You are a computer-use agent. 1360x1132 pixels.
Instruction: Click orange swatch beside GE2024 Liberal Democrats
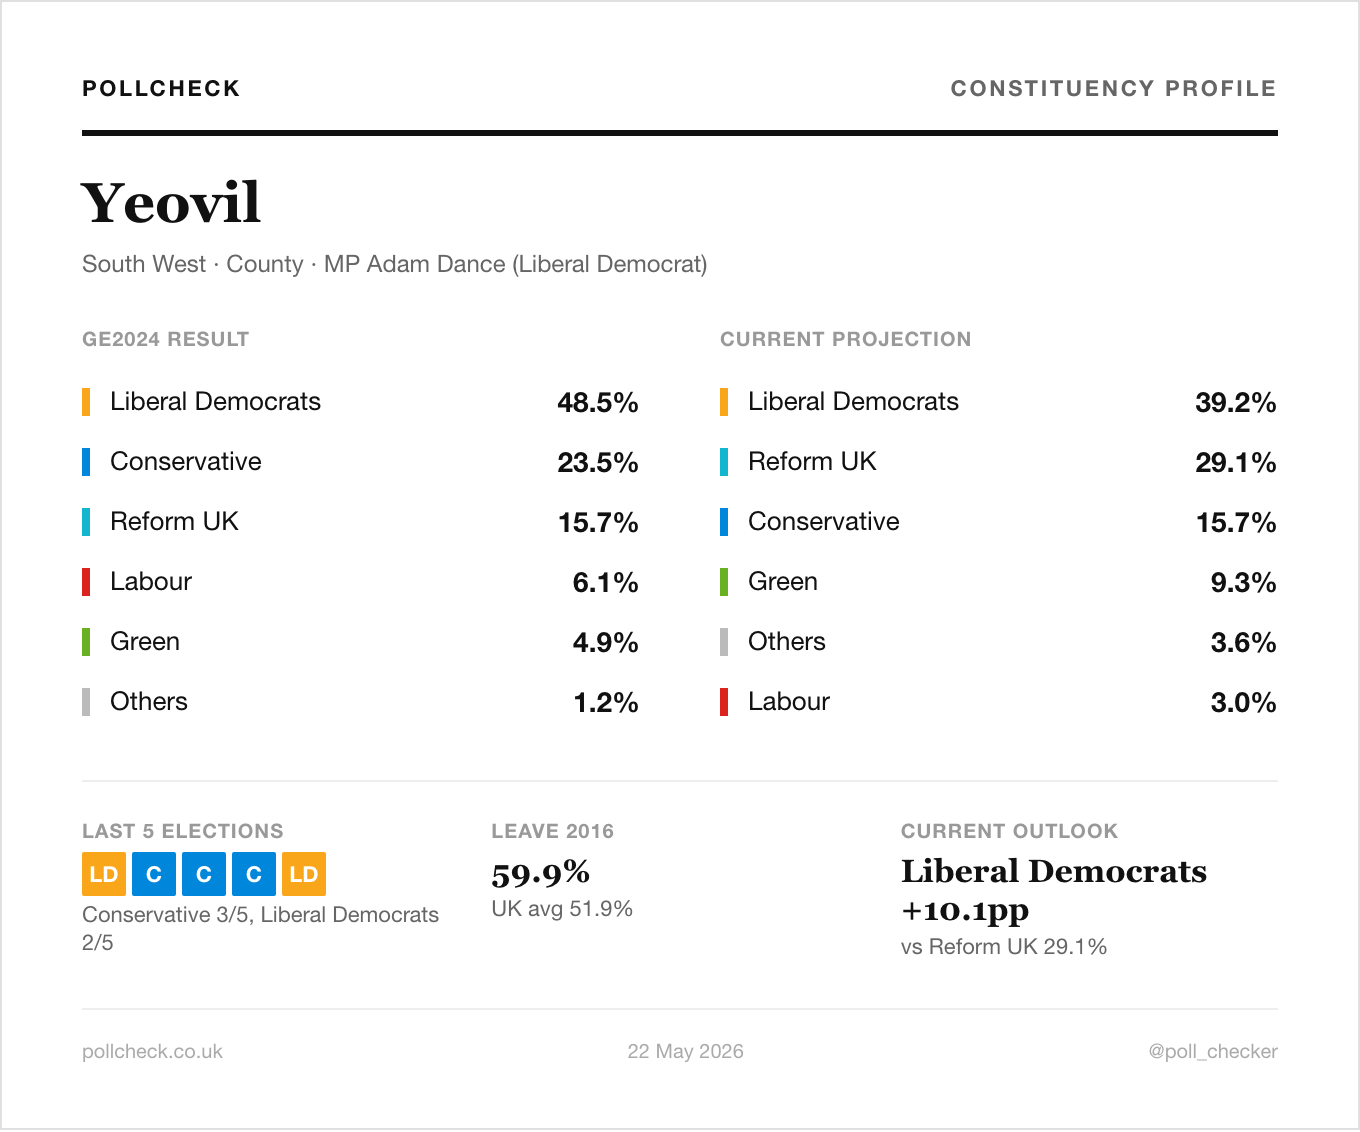point(86,402)
